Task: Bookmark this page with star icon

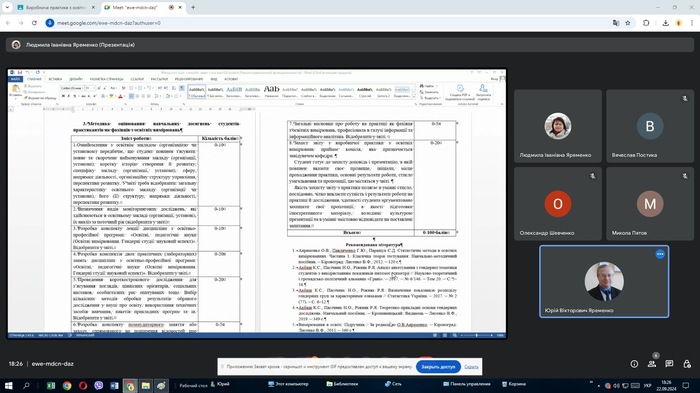Action: tap(628, 23)
